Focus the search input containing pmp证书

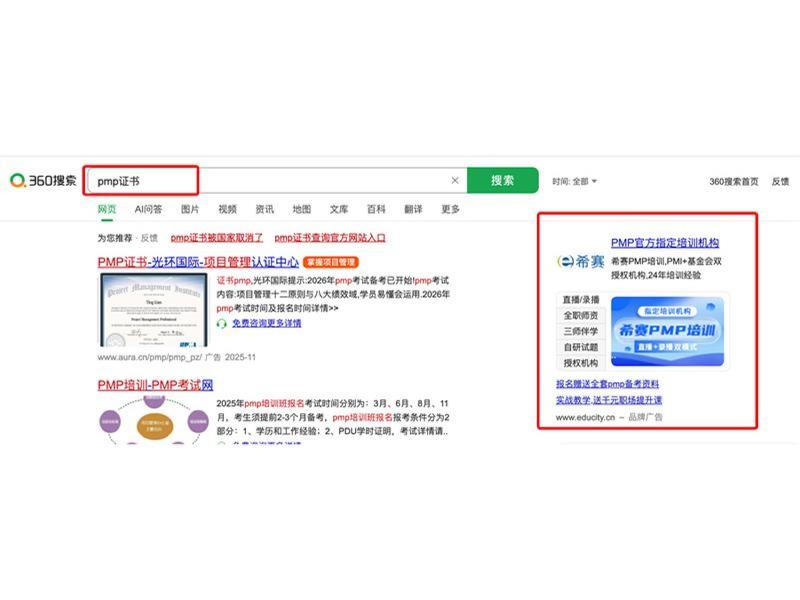coord(276,181)
